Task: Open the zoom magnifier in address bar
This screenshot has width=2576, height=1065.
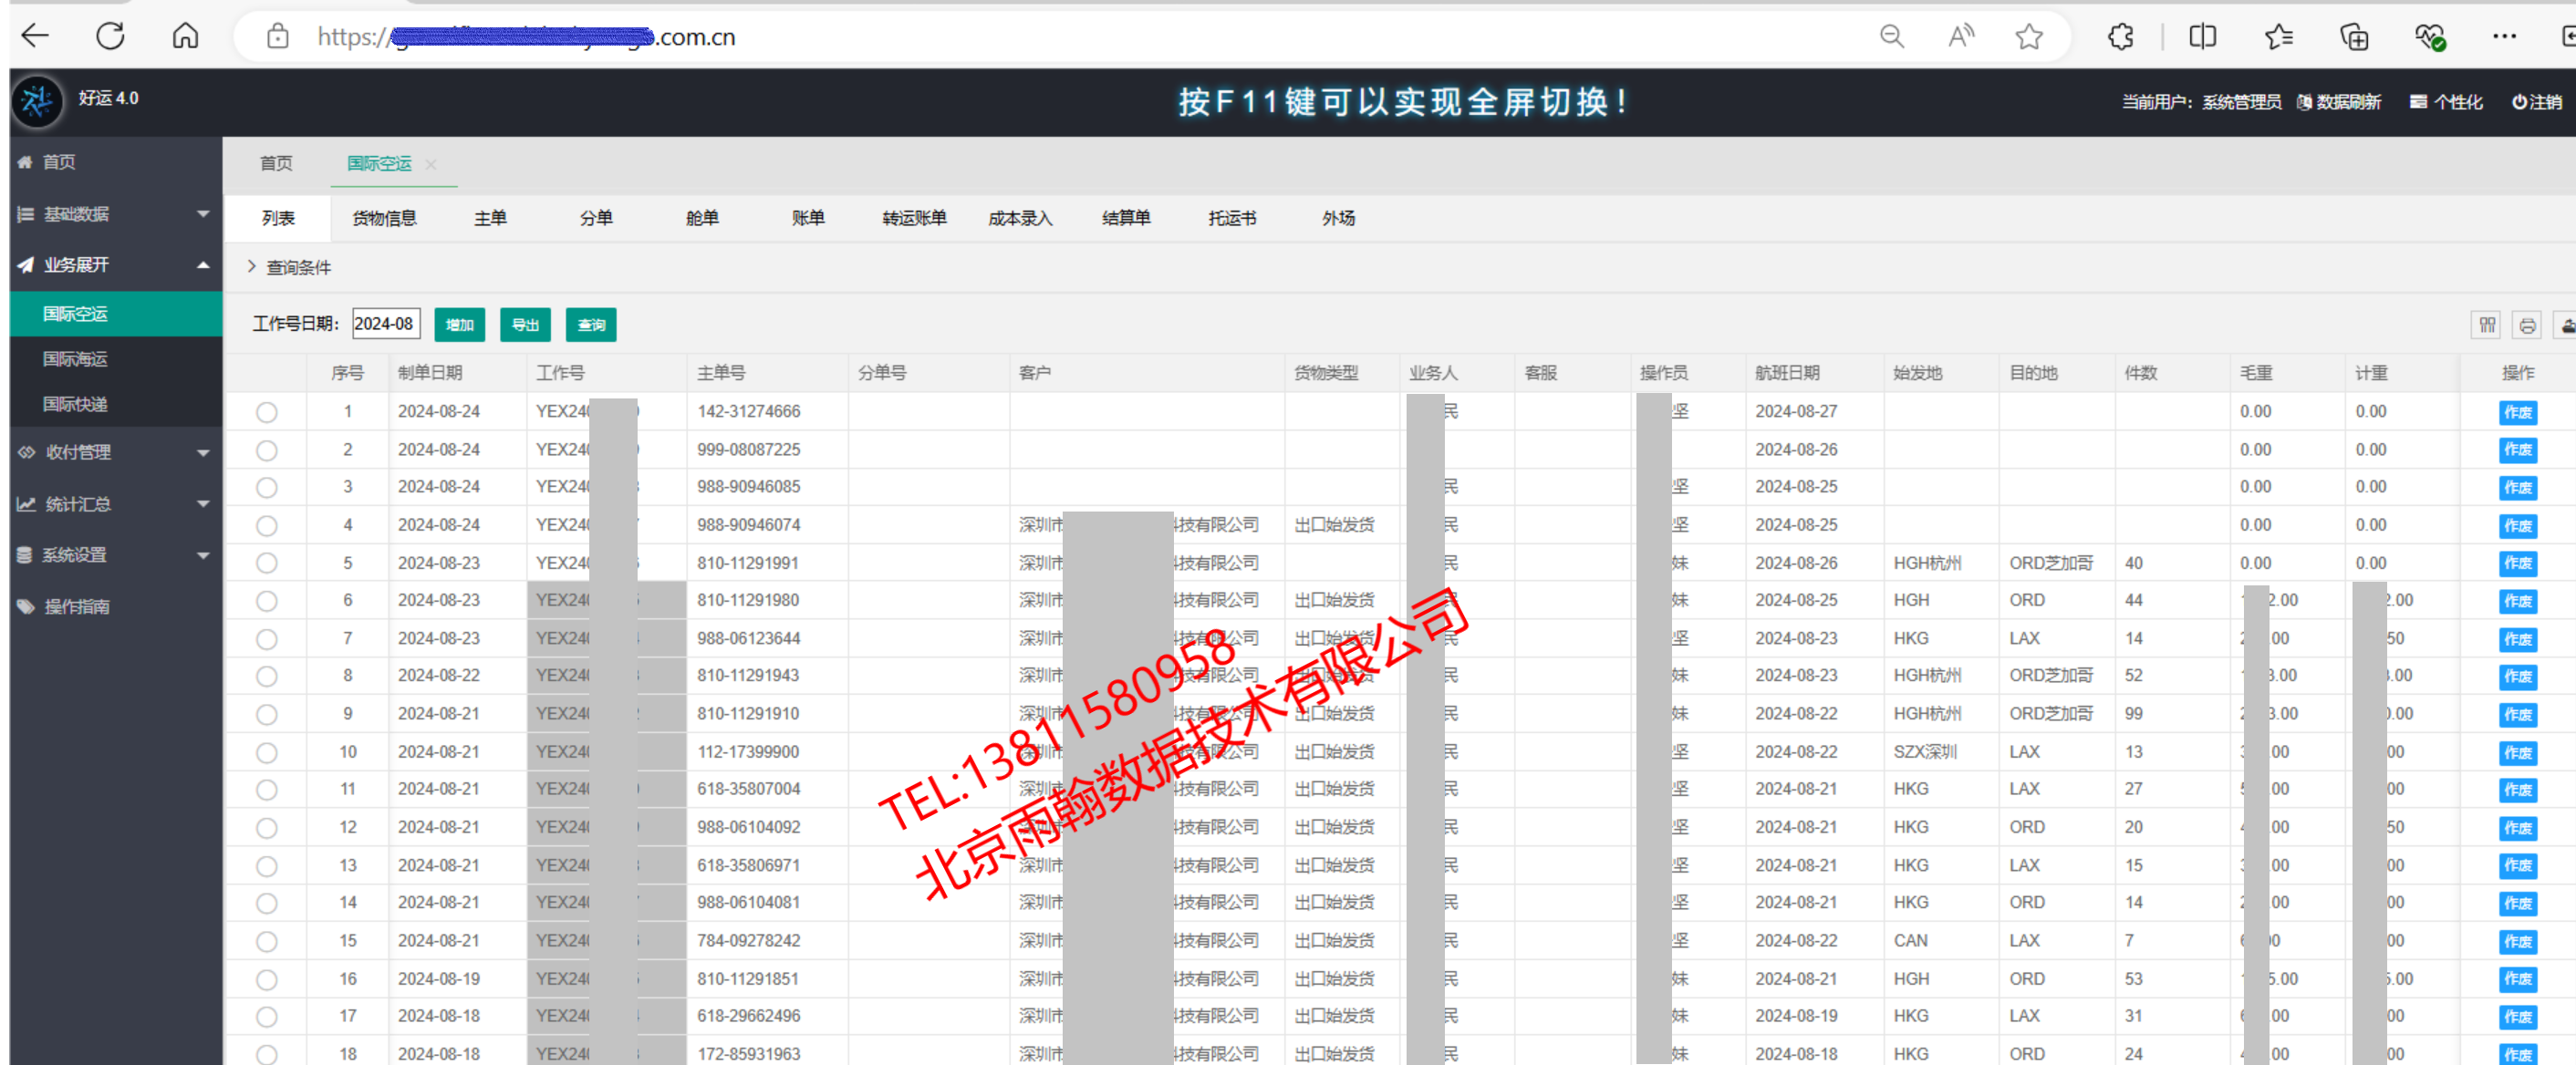Action: [x=1891, y=37]
